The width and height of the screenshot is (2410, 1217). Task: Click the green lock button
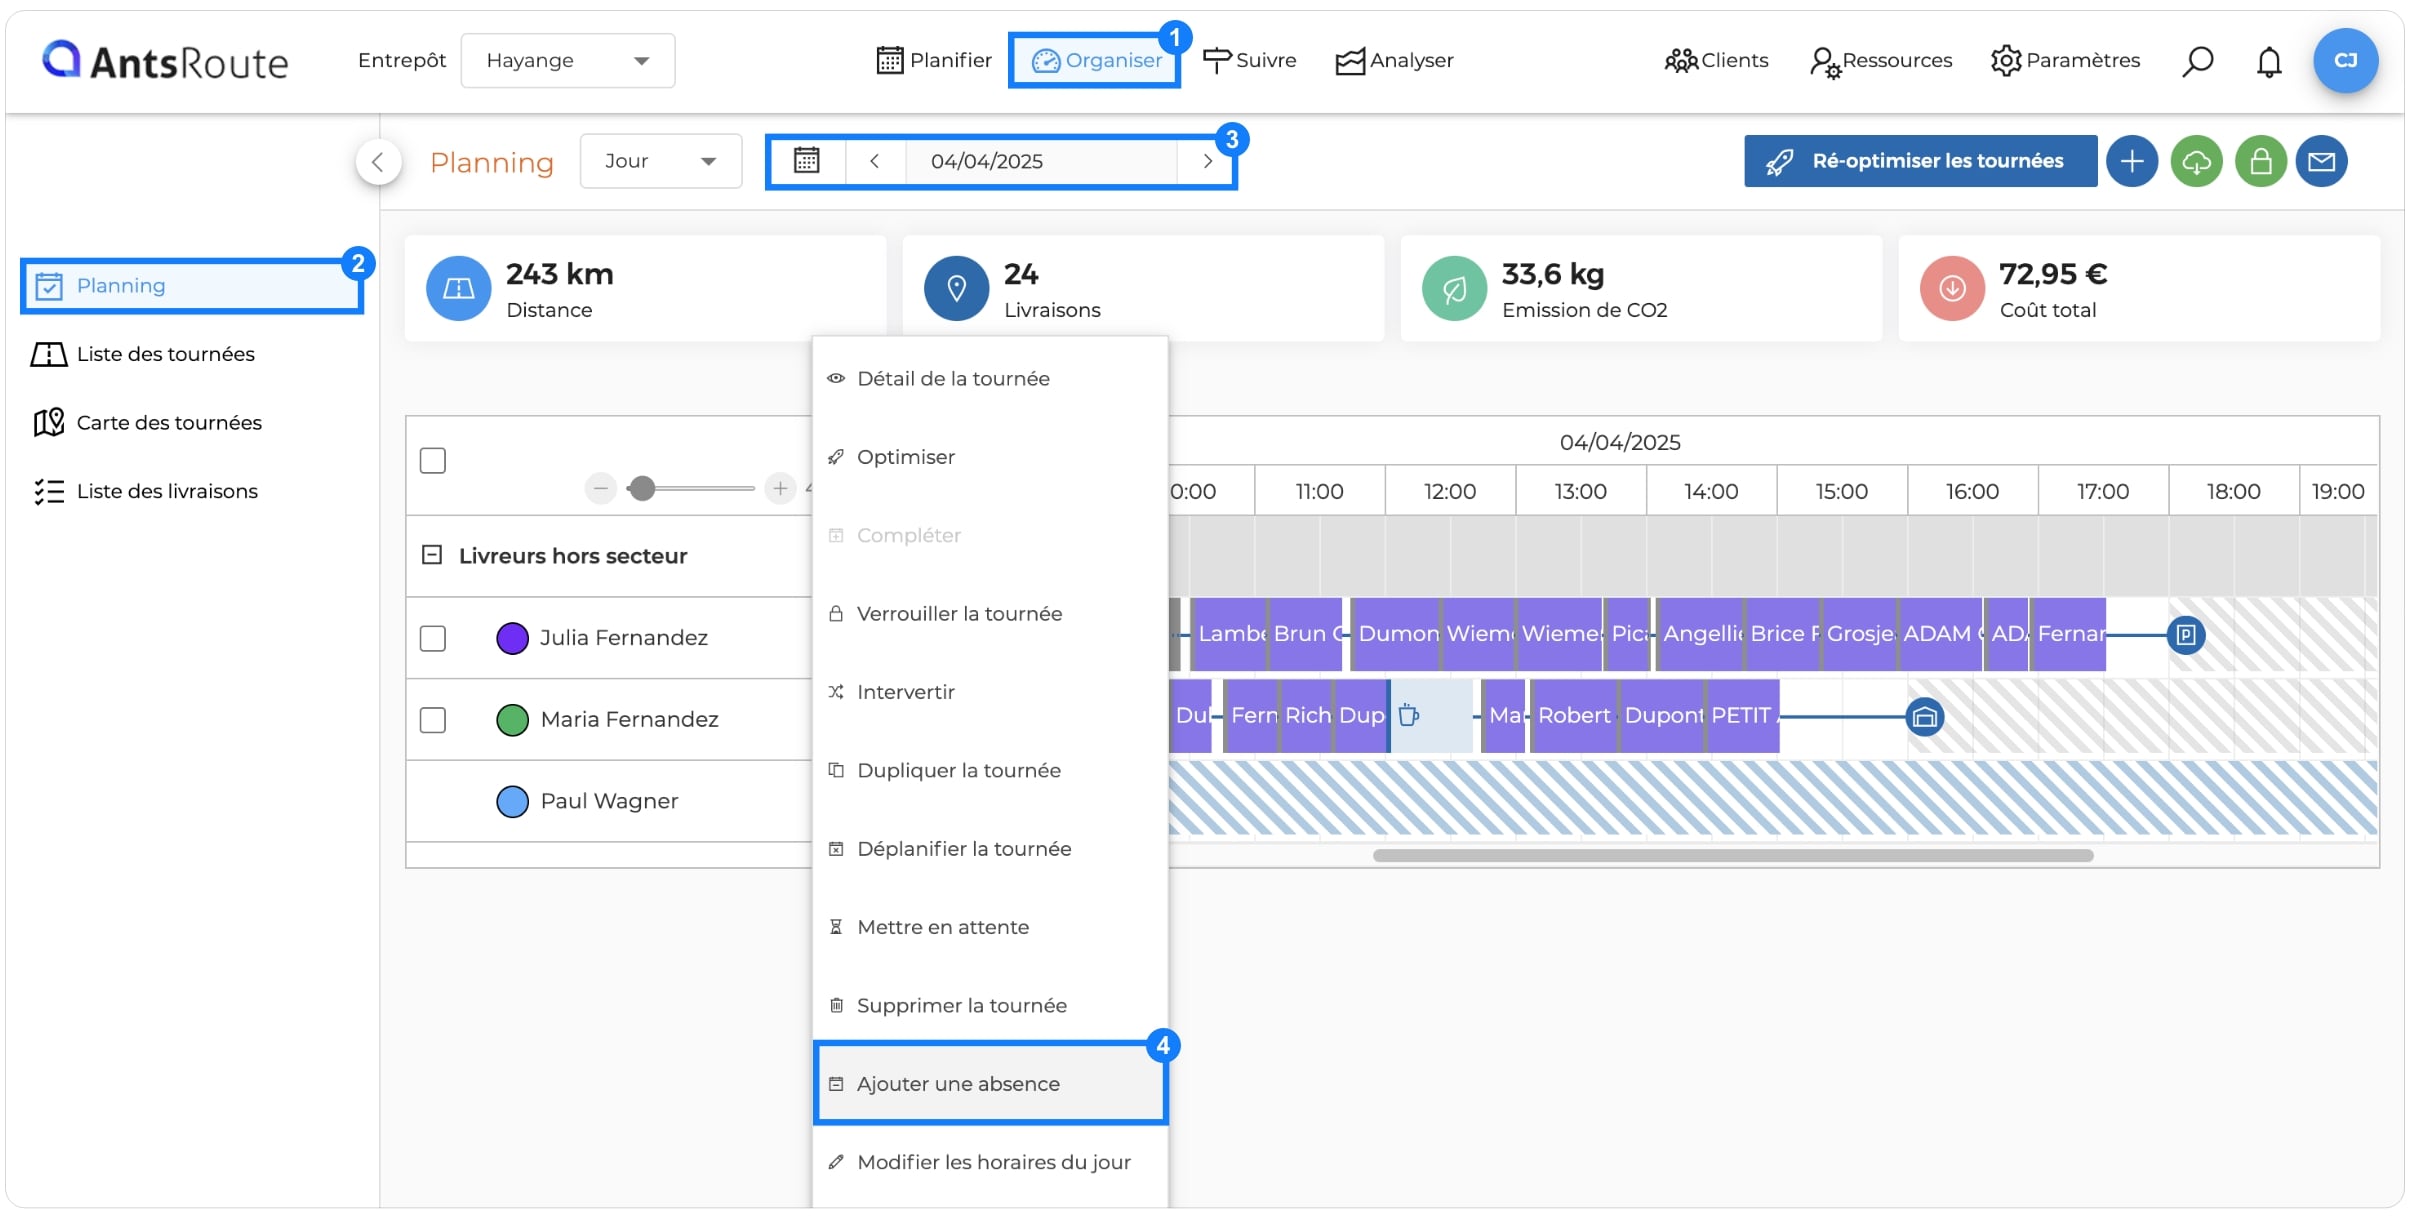pos(2260,161)
